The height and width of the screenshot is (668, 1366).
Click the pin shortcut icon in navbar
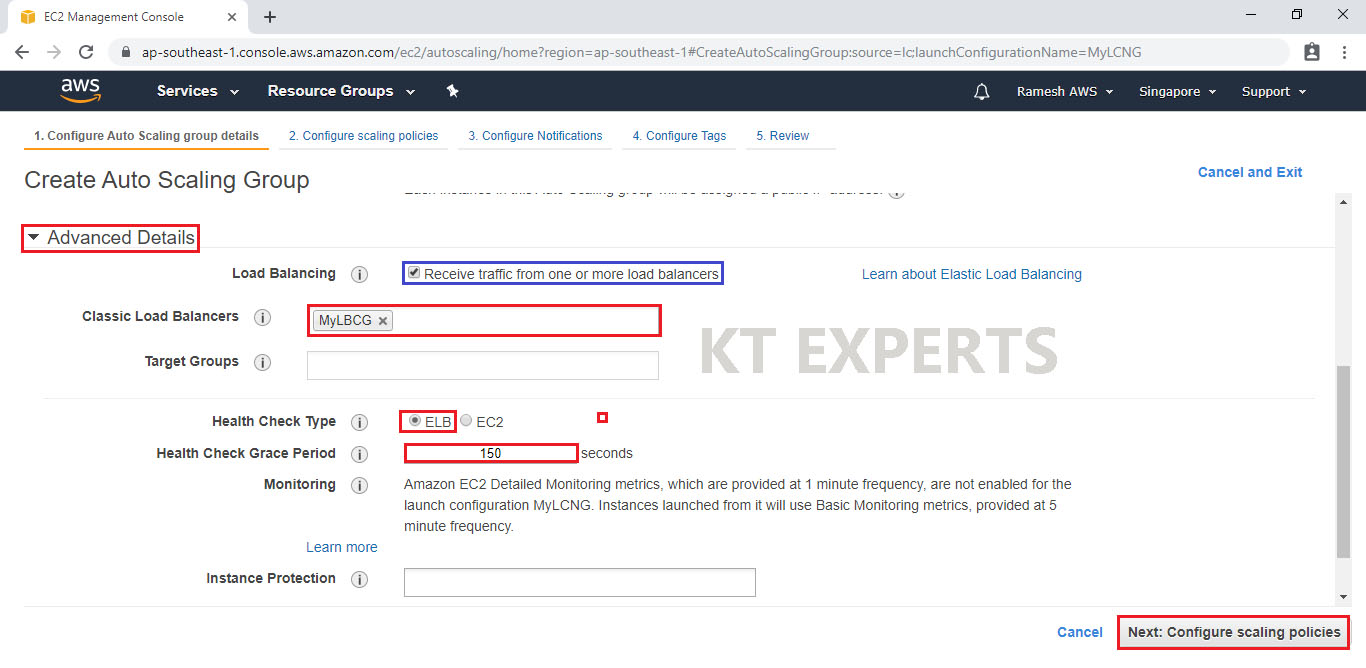[x=452, y=91]
